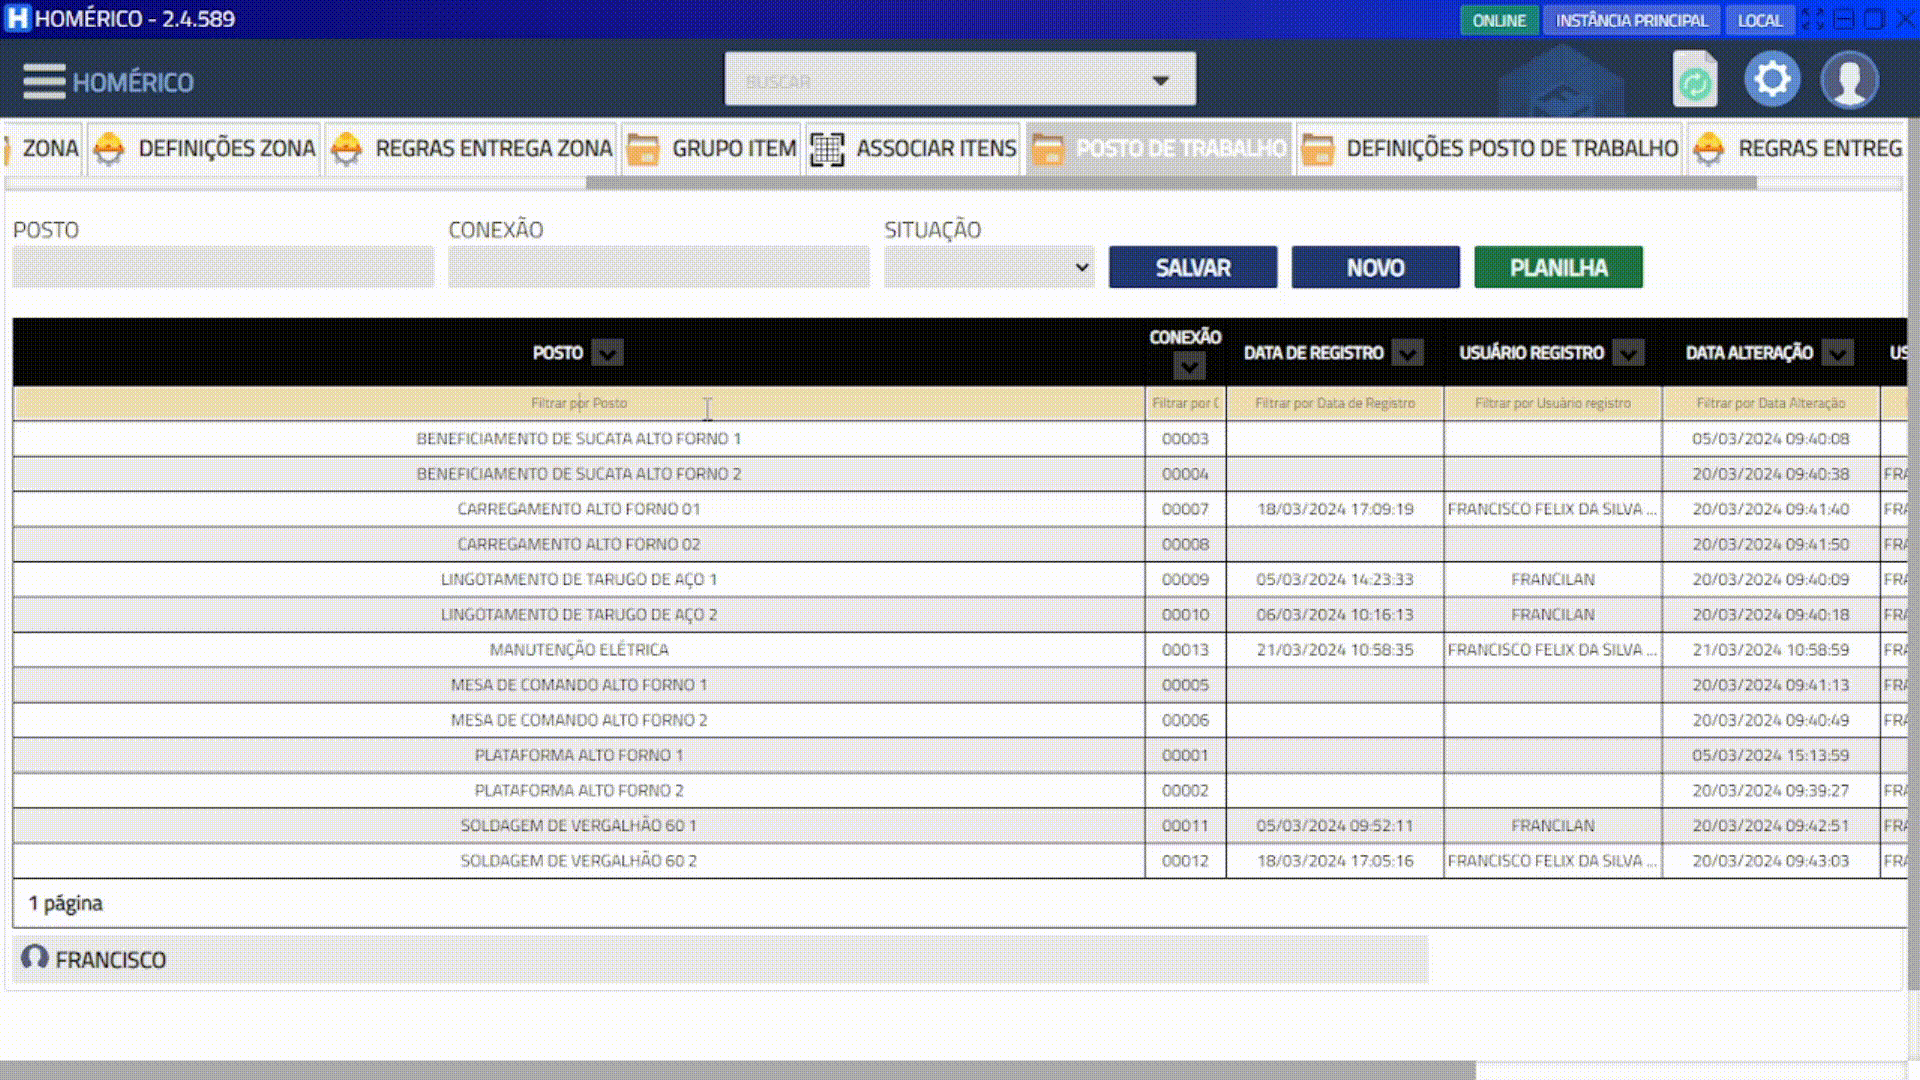Image resolution: width=1920 pixels, height=1080 pixels.
Task: Click folder icon of Grupo Item tab
Action: 642,149
